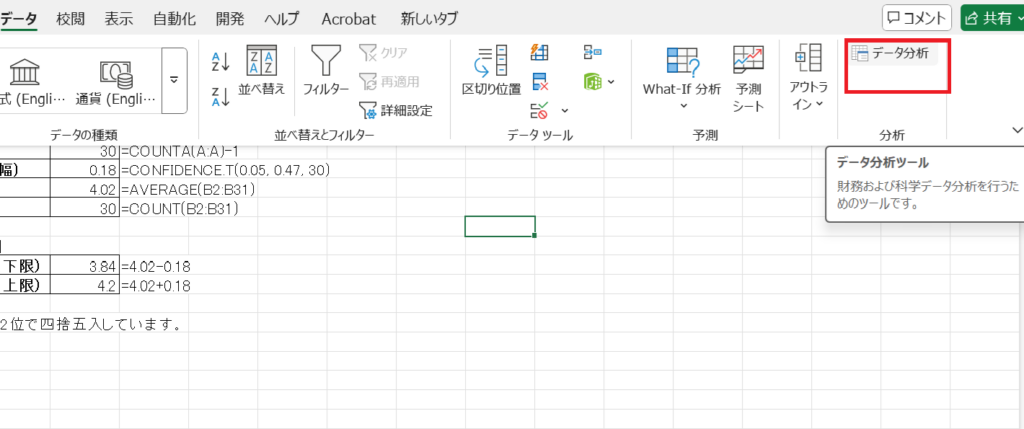Click the クリア filter button

pyautogui.click(x=384, y=53)
